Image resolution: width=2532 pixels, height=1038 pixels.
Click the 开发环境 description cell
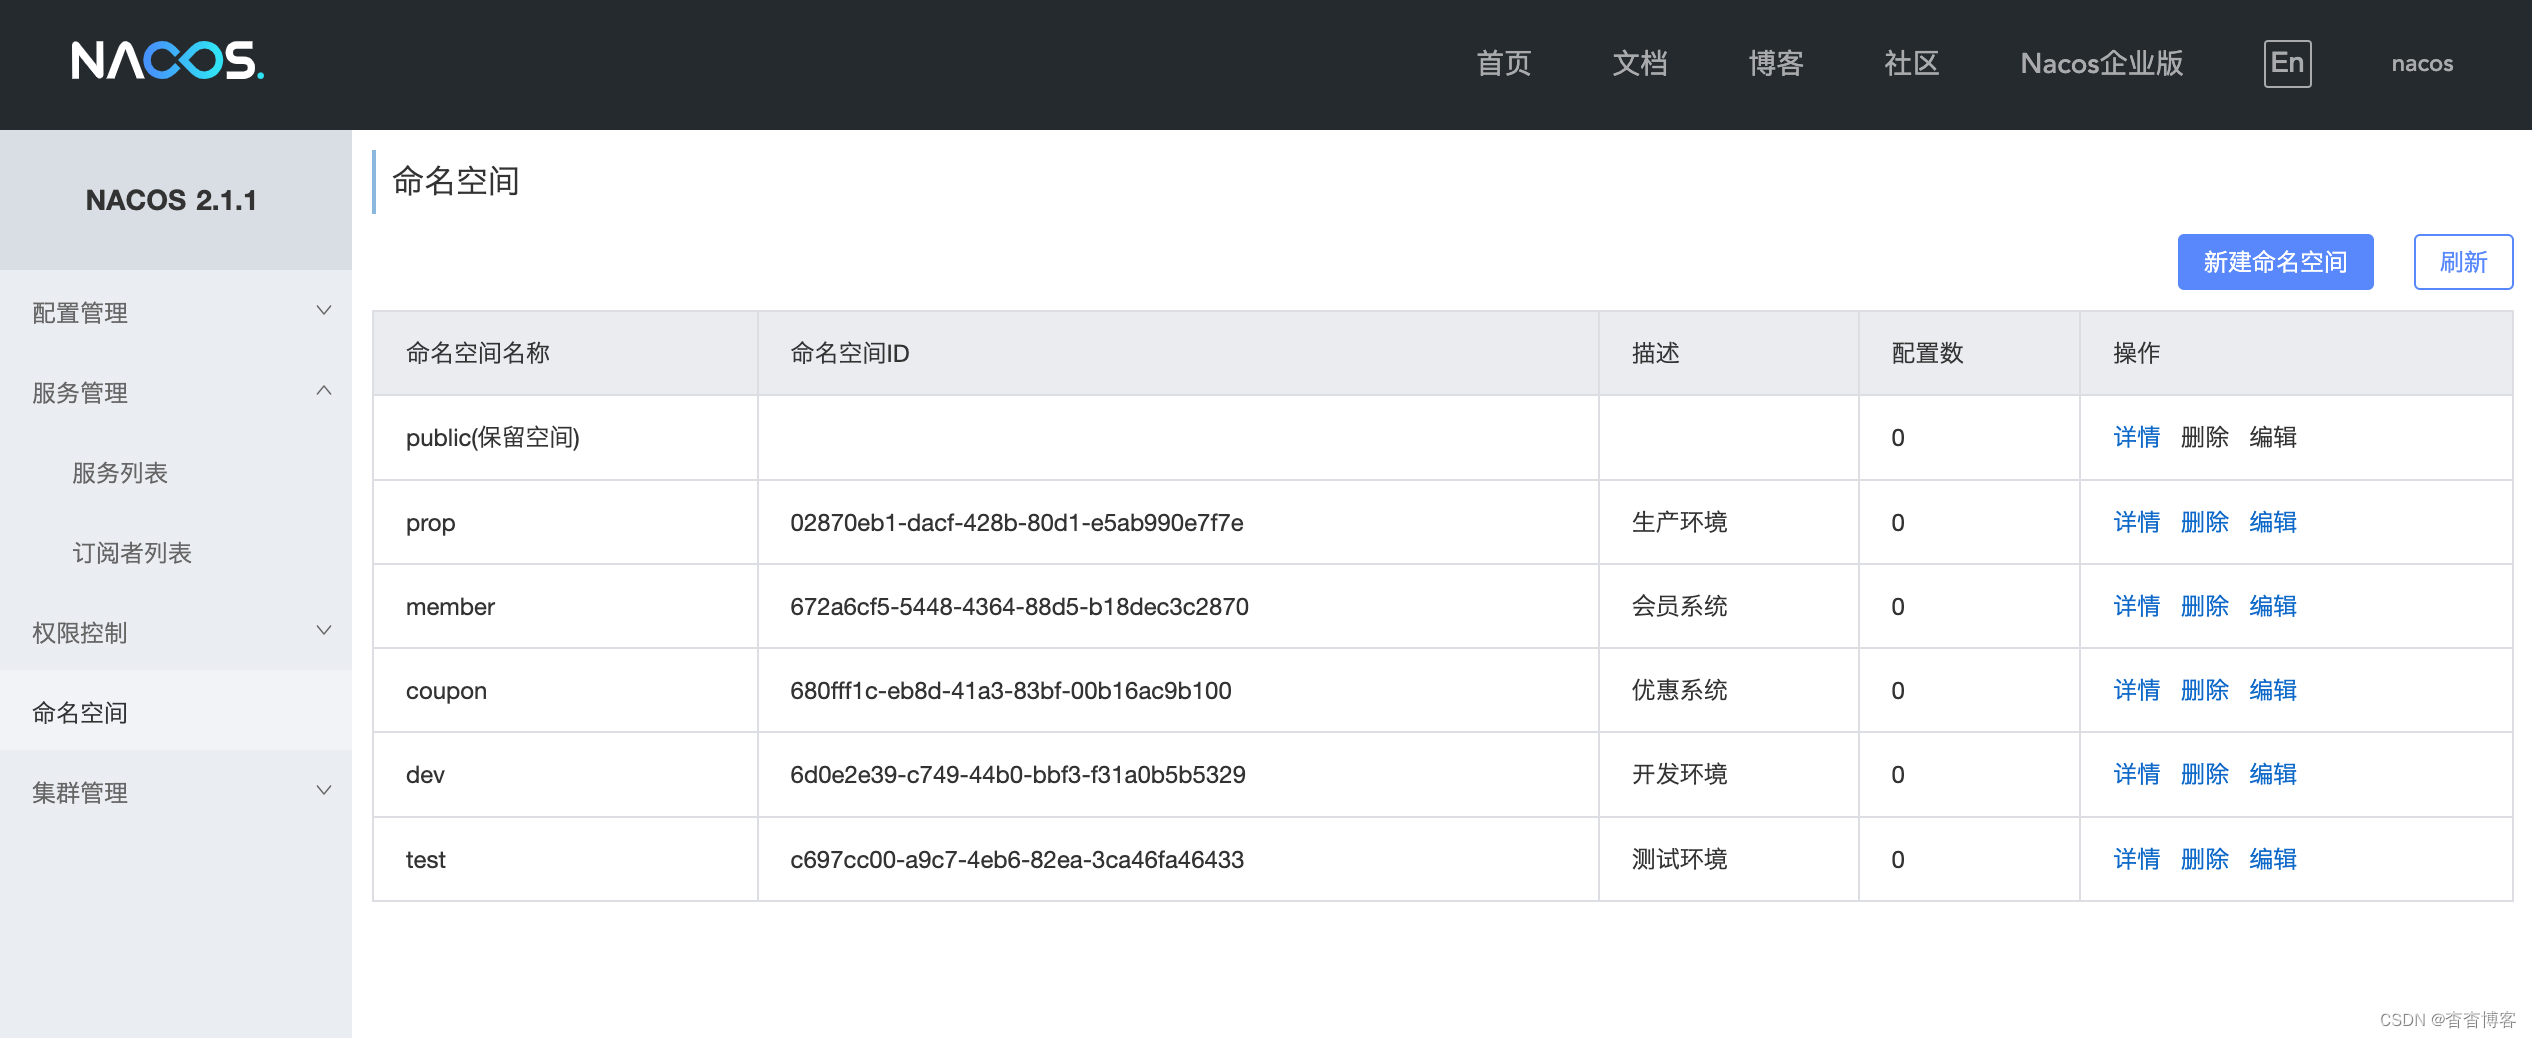coord(1729,774)
